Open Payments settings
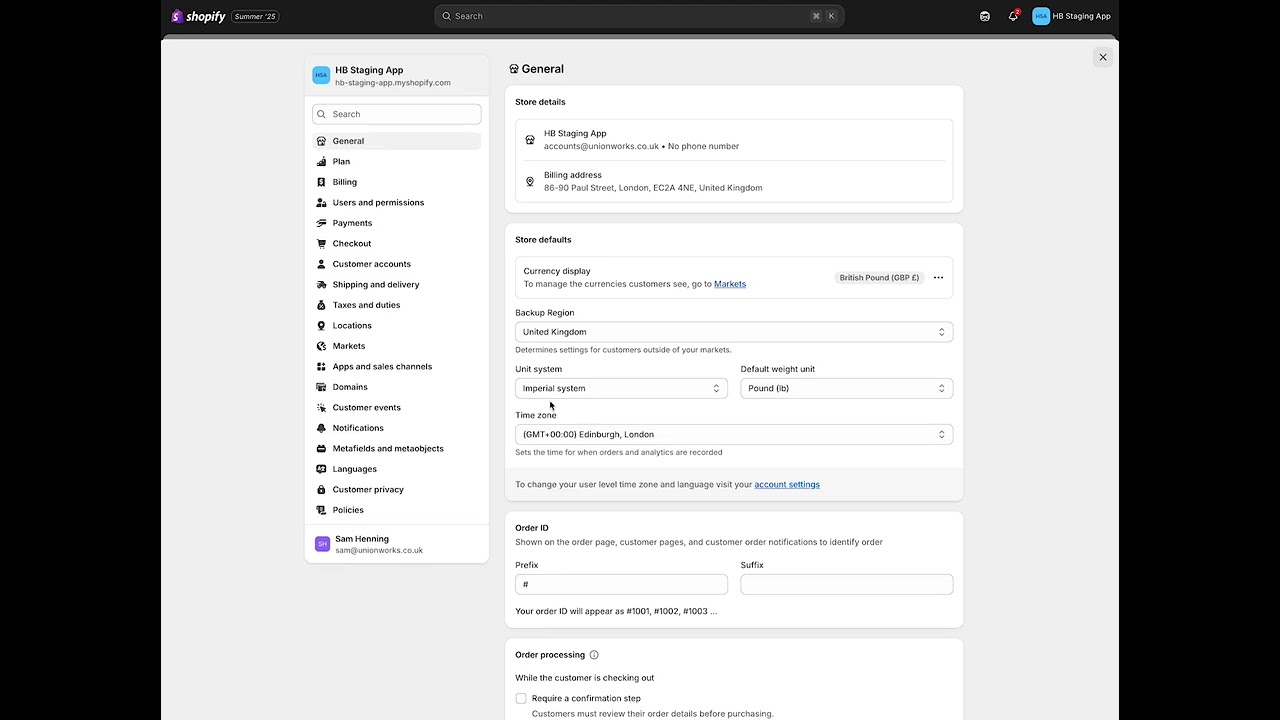 tap(397, 223)
